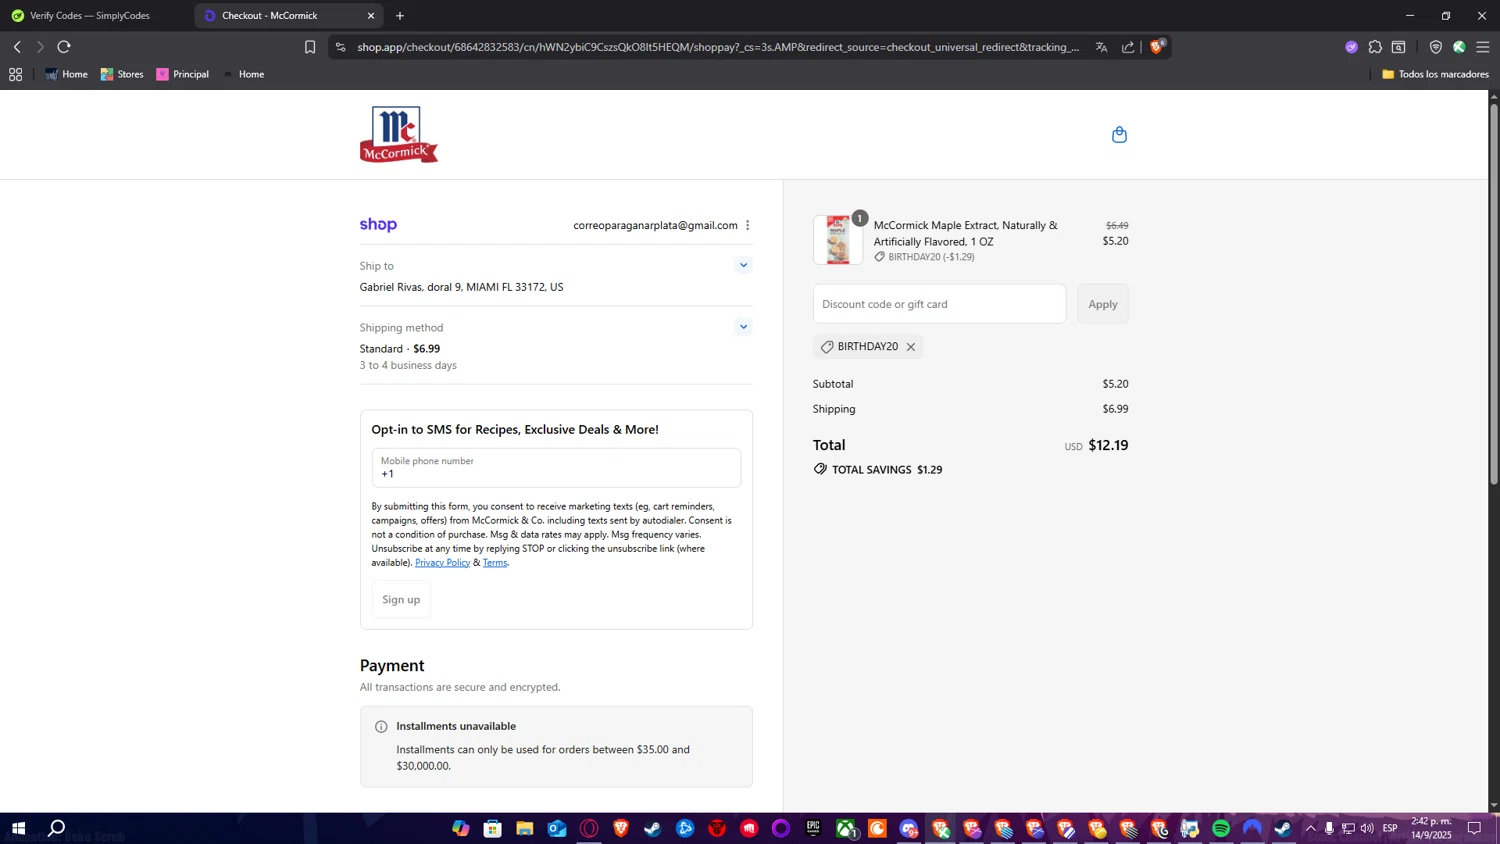The height and width of the screenshot is (844, 1500).
Task: Reload the current page
Action: [64, 47]
